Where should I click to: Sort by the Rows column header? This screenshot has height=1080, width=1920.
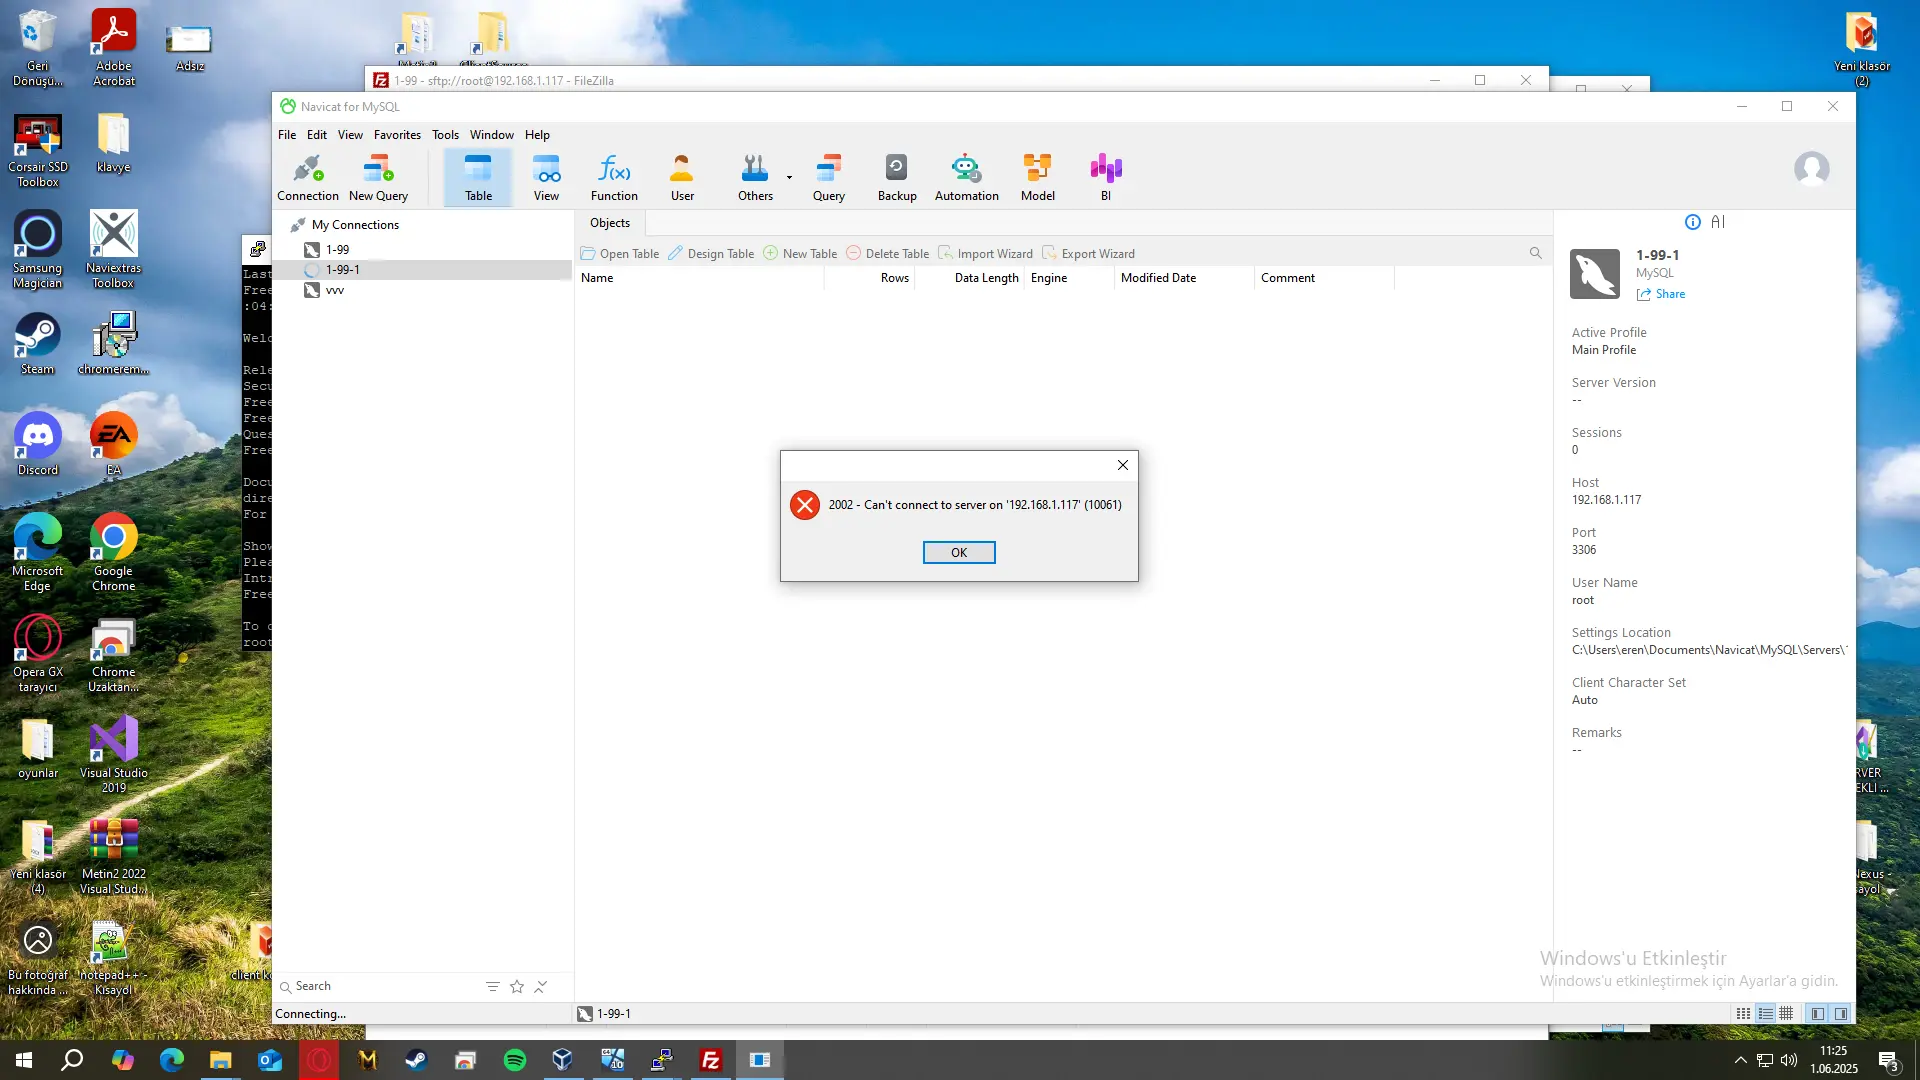pyautogui.click(x=870, y=278)
